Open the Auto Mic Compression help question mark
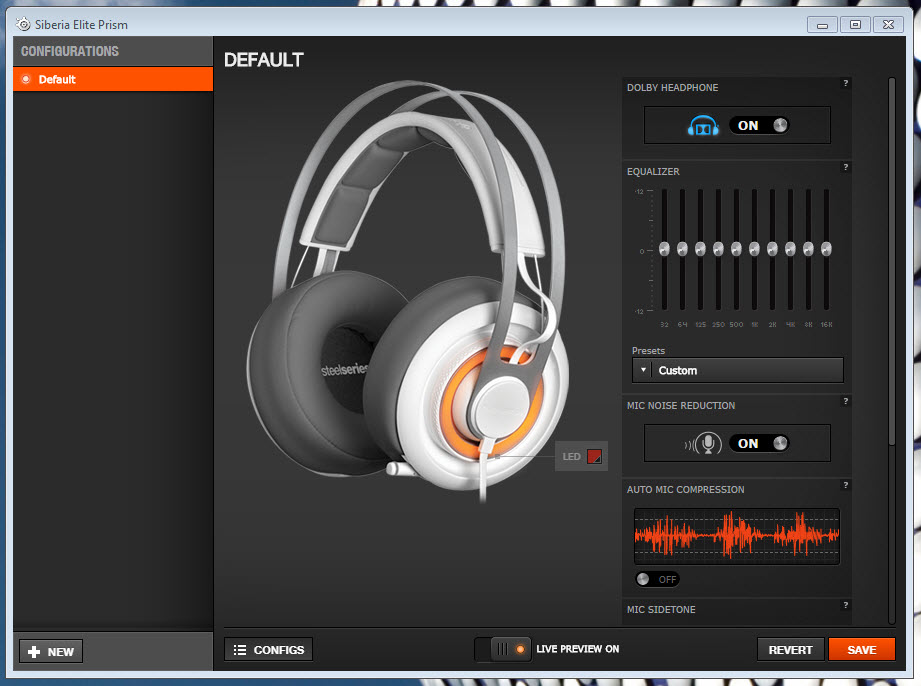The height and width of the screenshot is (686, 921). click(845, 485)
